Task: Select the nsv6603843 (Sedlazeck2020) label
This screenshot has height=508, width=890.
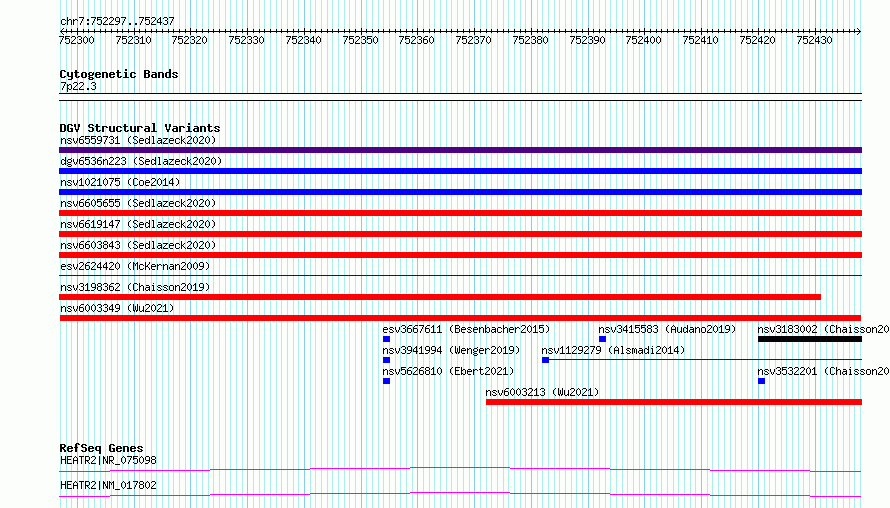Action: (138, 245)
